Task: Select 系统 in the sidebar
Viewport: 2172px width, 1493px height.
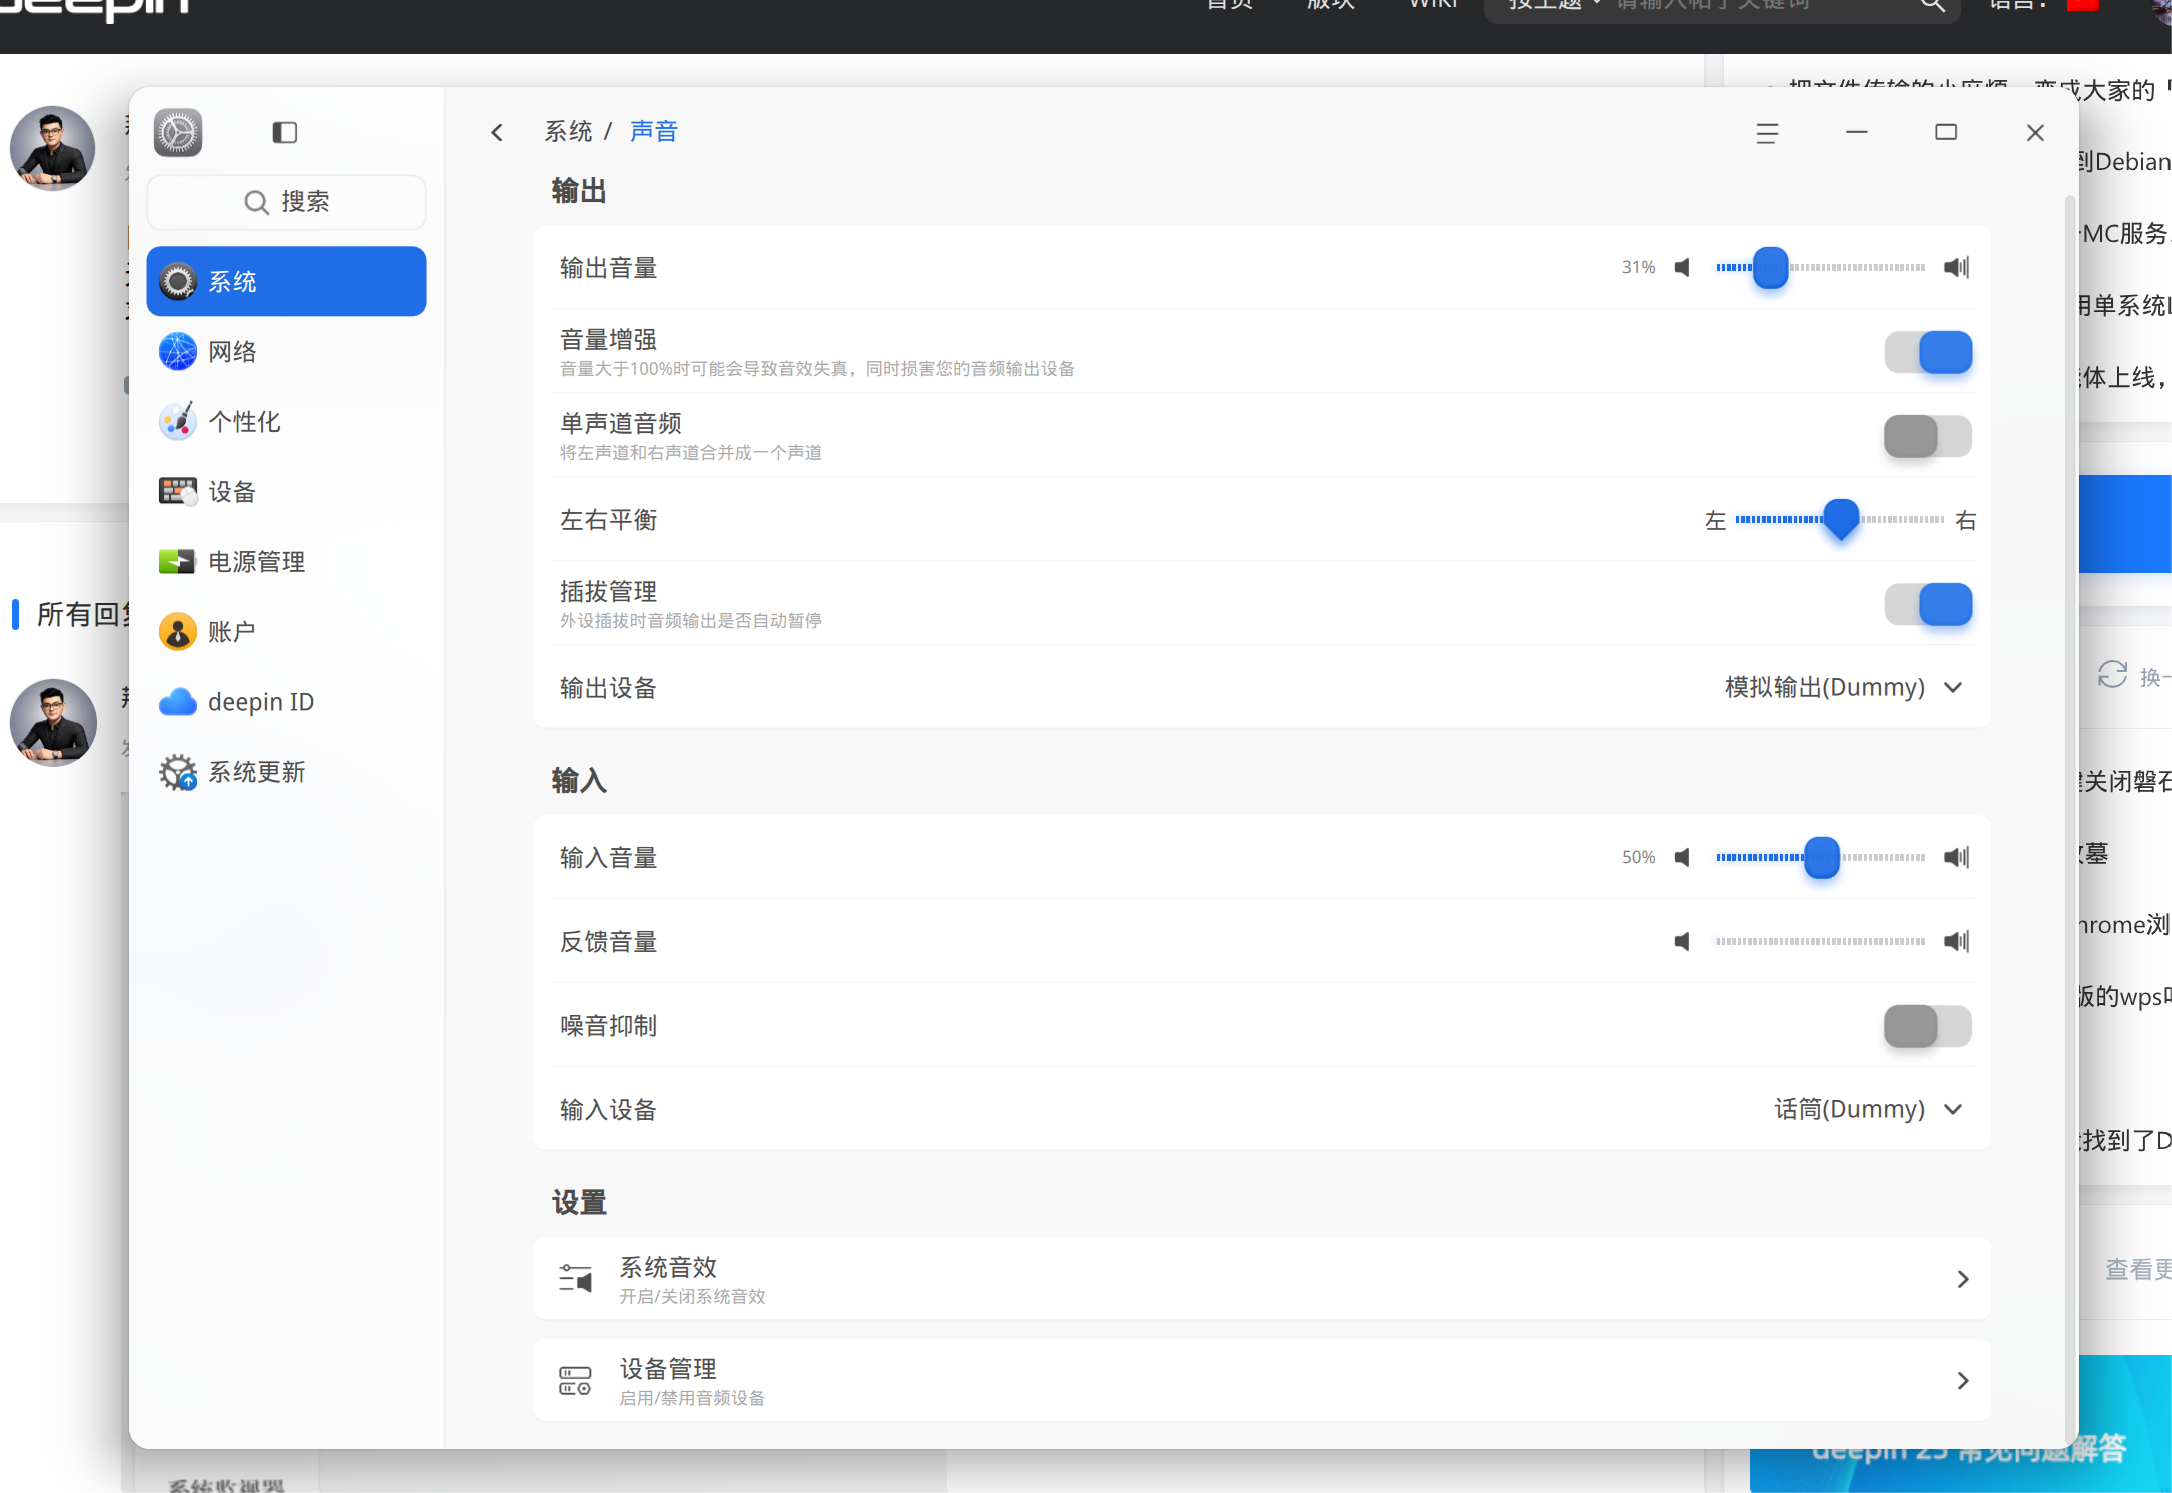Action: (x=286, y=281)
